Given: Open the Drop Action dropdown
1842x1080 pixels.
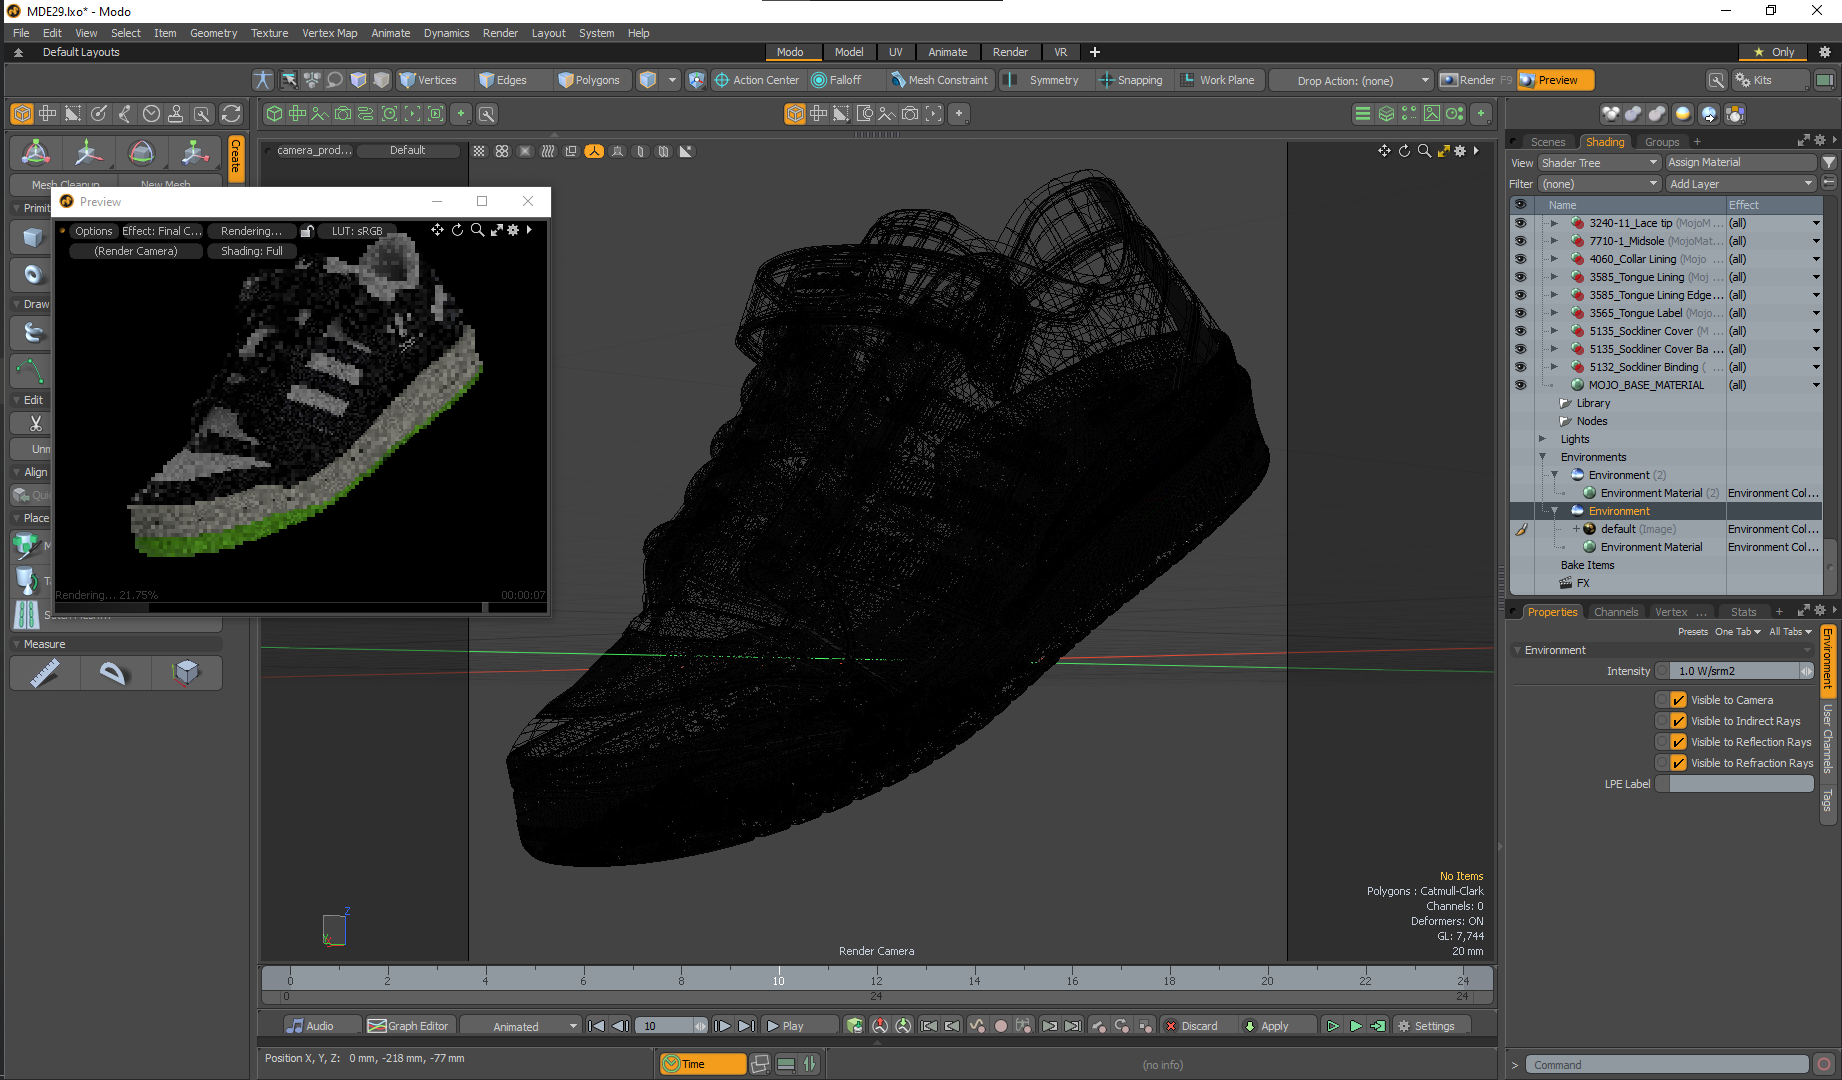Looking at the screenshot, I should [x=1352, y=81].
